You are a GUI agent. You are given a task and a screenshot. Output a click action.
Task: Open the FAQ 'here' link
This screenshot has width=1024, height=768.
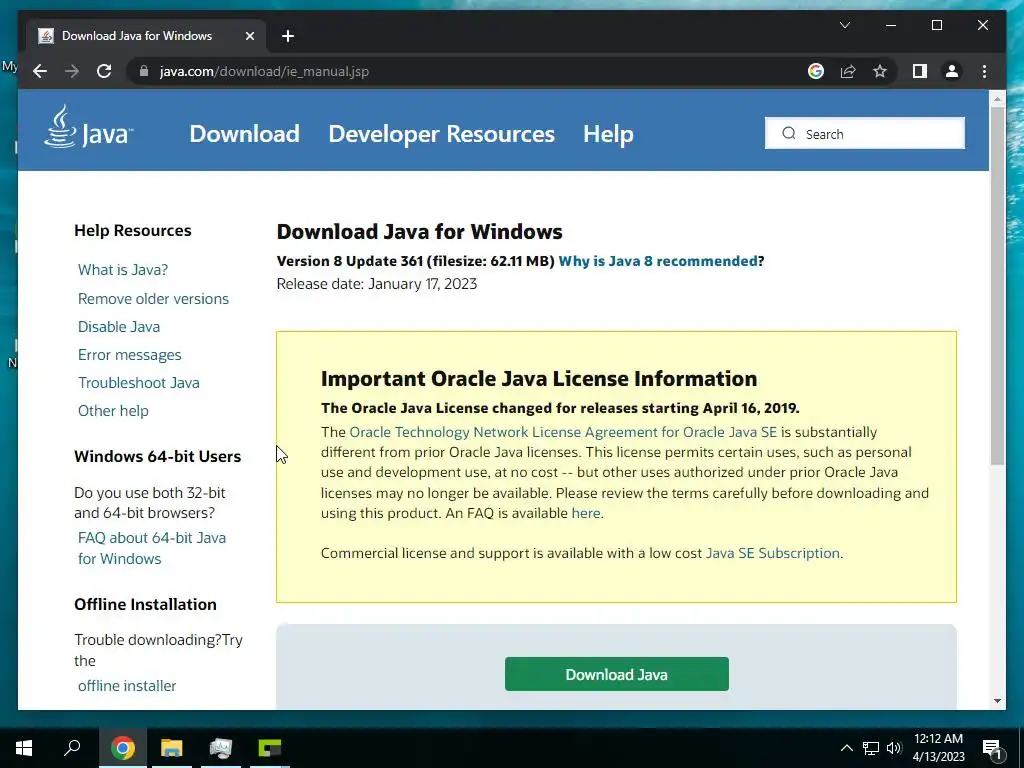(x=586, y=513)
